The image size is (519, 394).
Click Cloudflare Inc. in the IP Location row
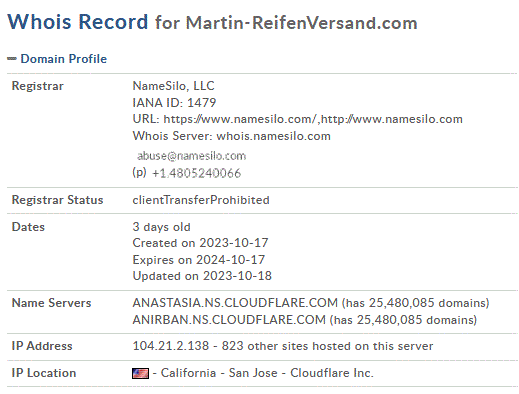pos(332,373)
